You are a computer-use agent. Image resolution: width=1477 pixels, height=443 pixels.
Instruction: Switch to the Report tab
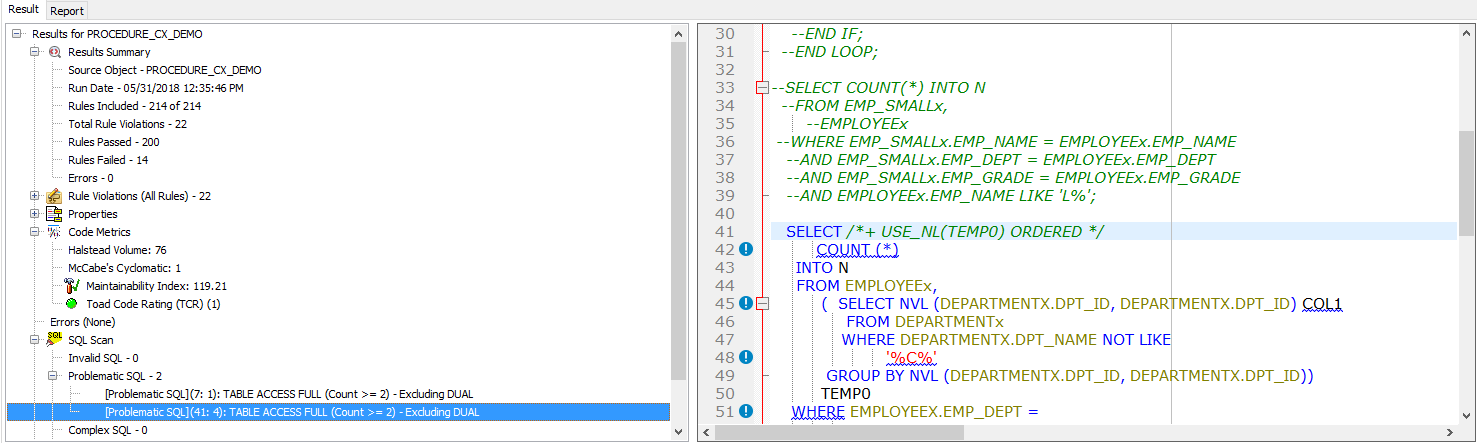tap(67, 10)
